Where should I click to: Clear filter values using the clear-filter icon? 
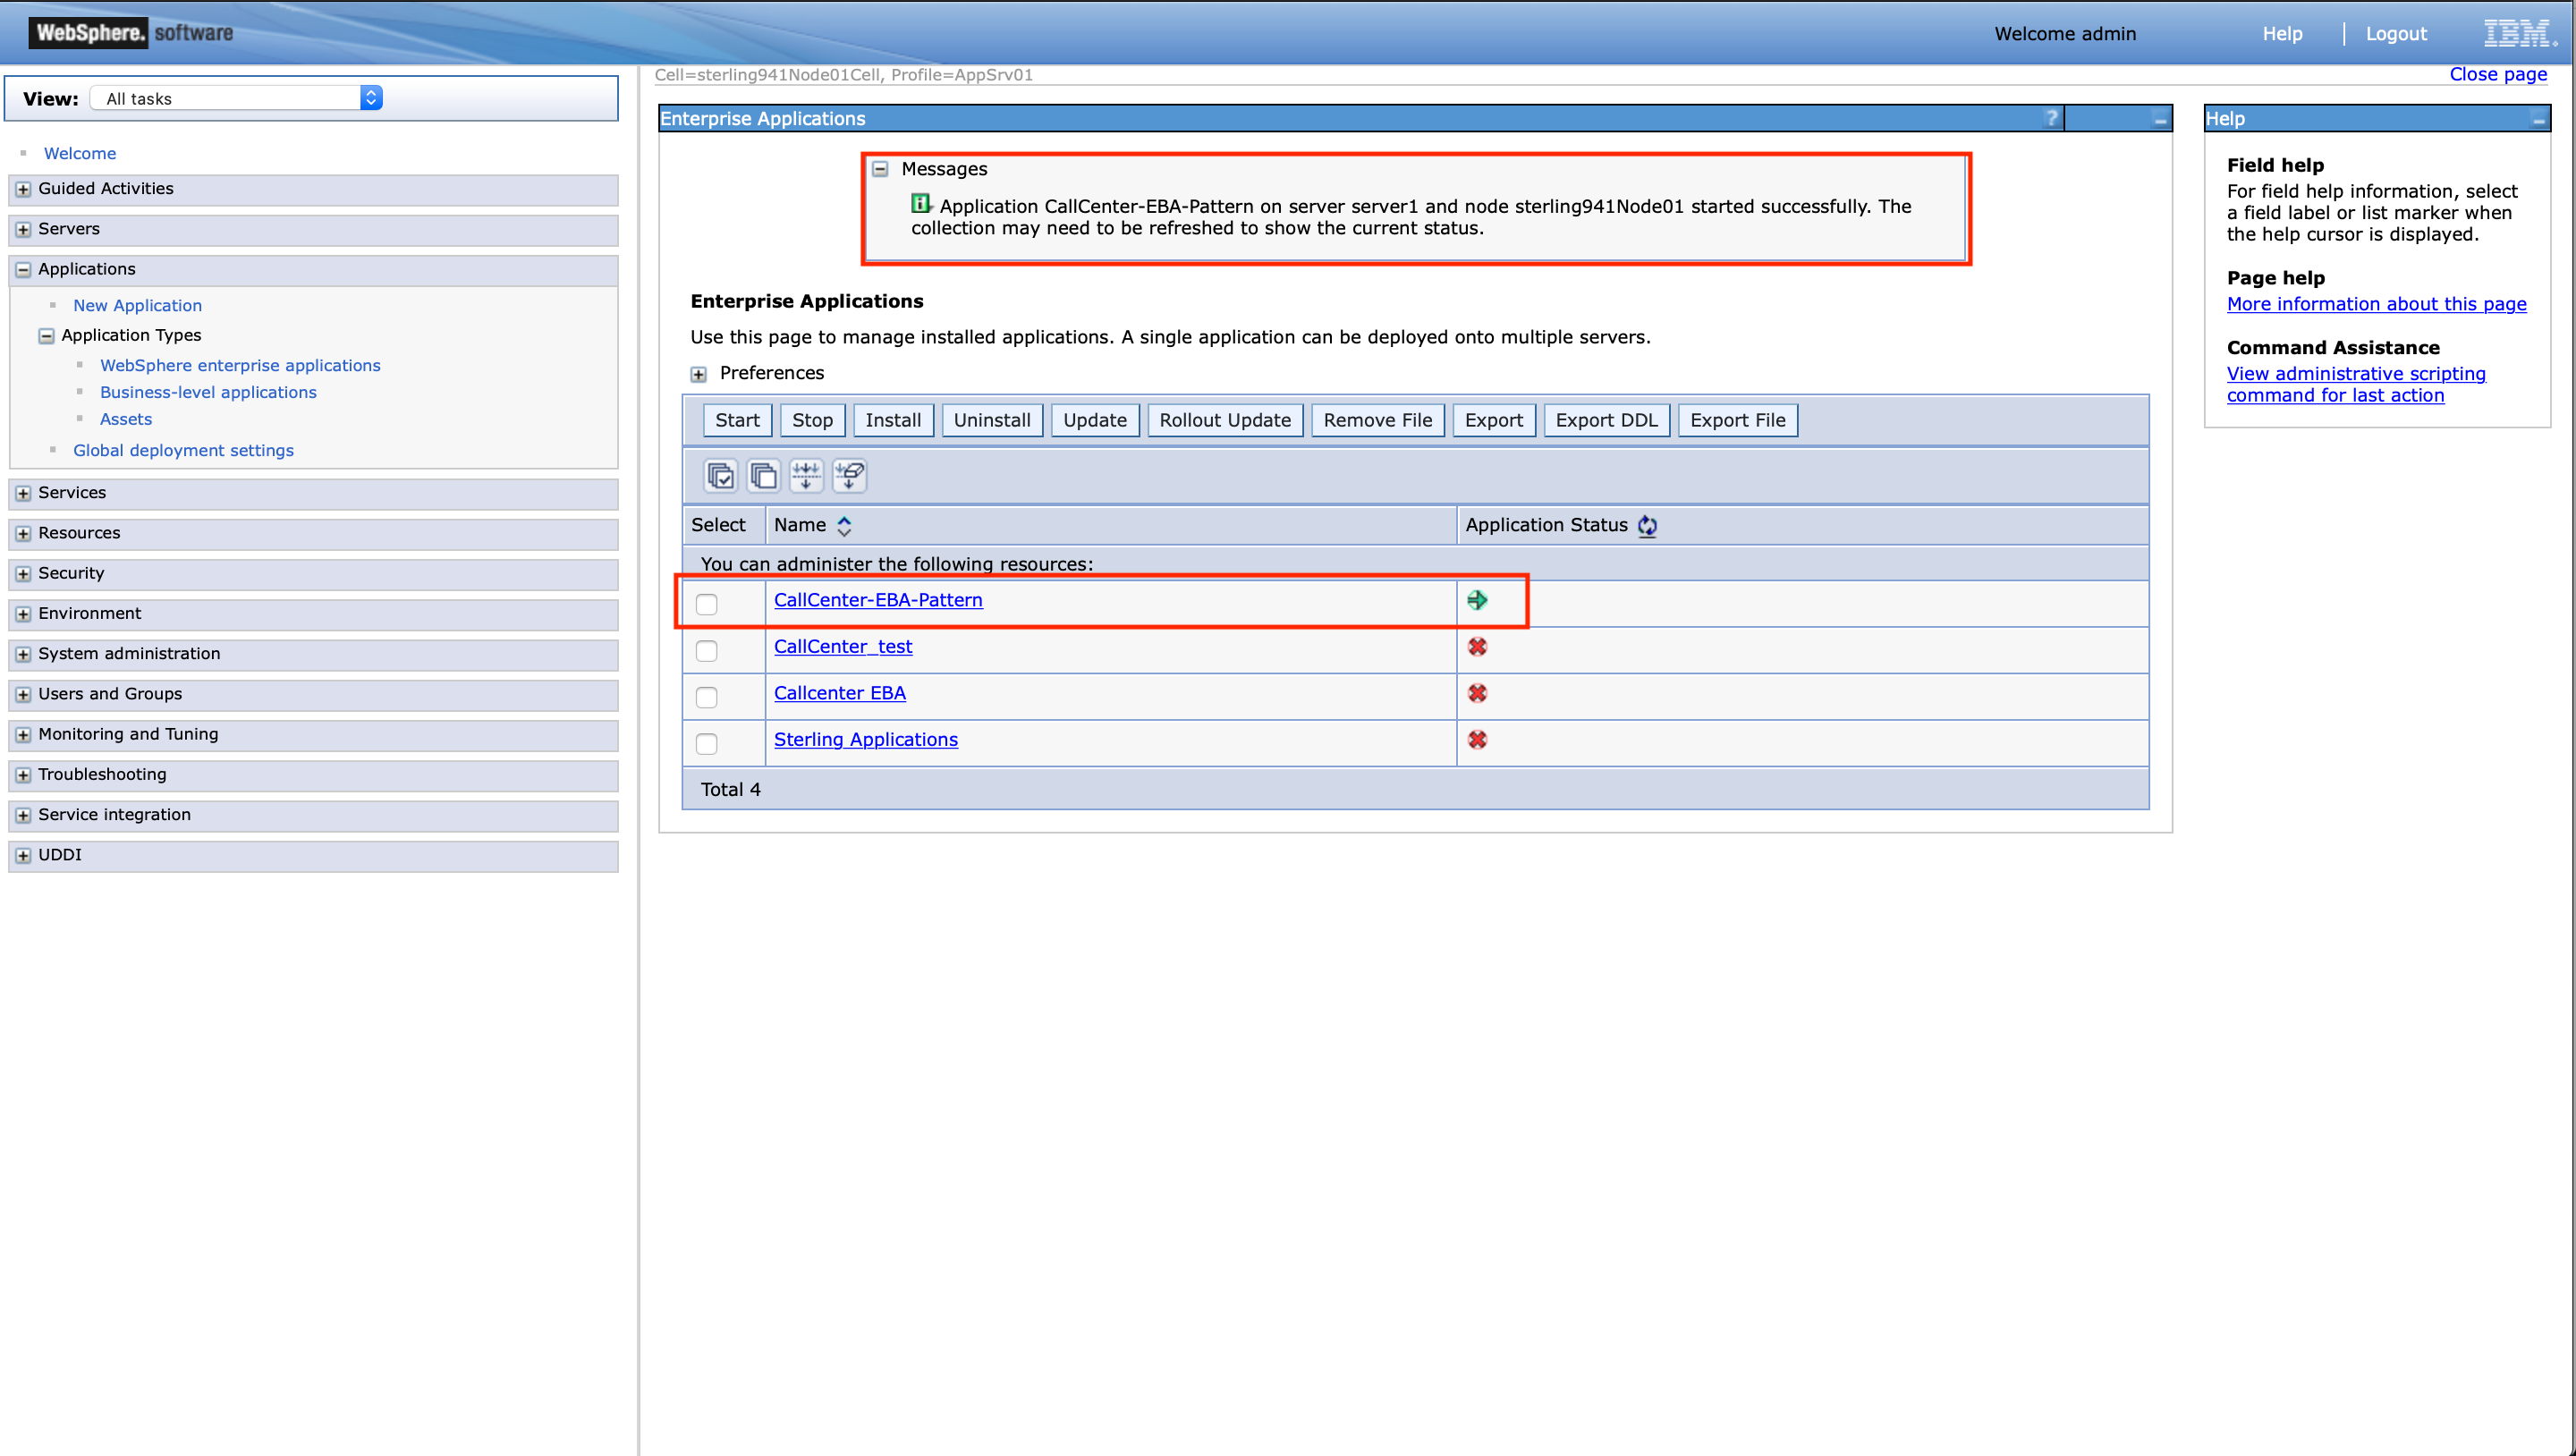click(849, 476)
